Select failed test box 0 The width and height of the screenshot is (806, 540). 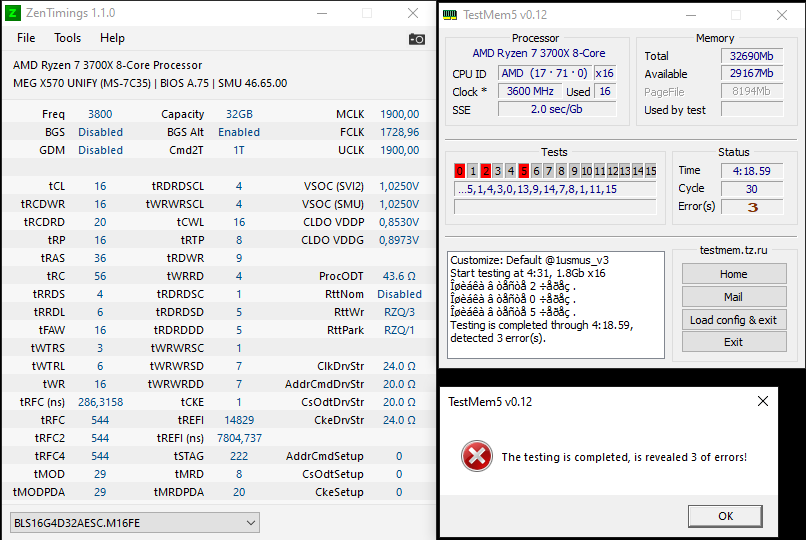[460, 171]
